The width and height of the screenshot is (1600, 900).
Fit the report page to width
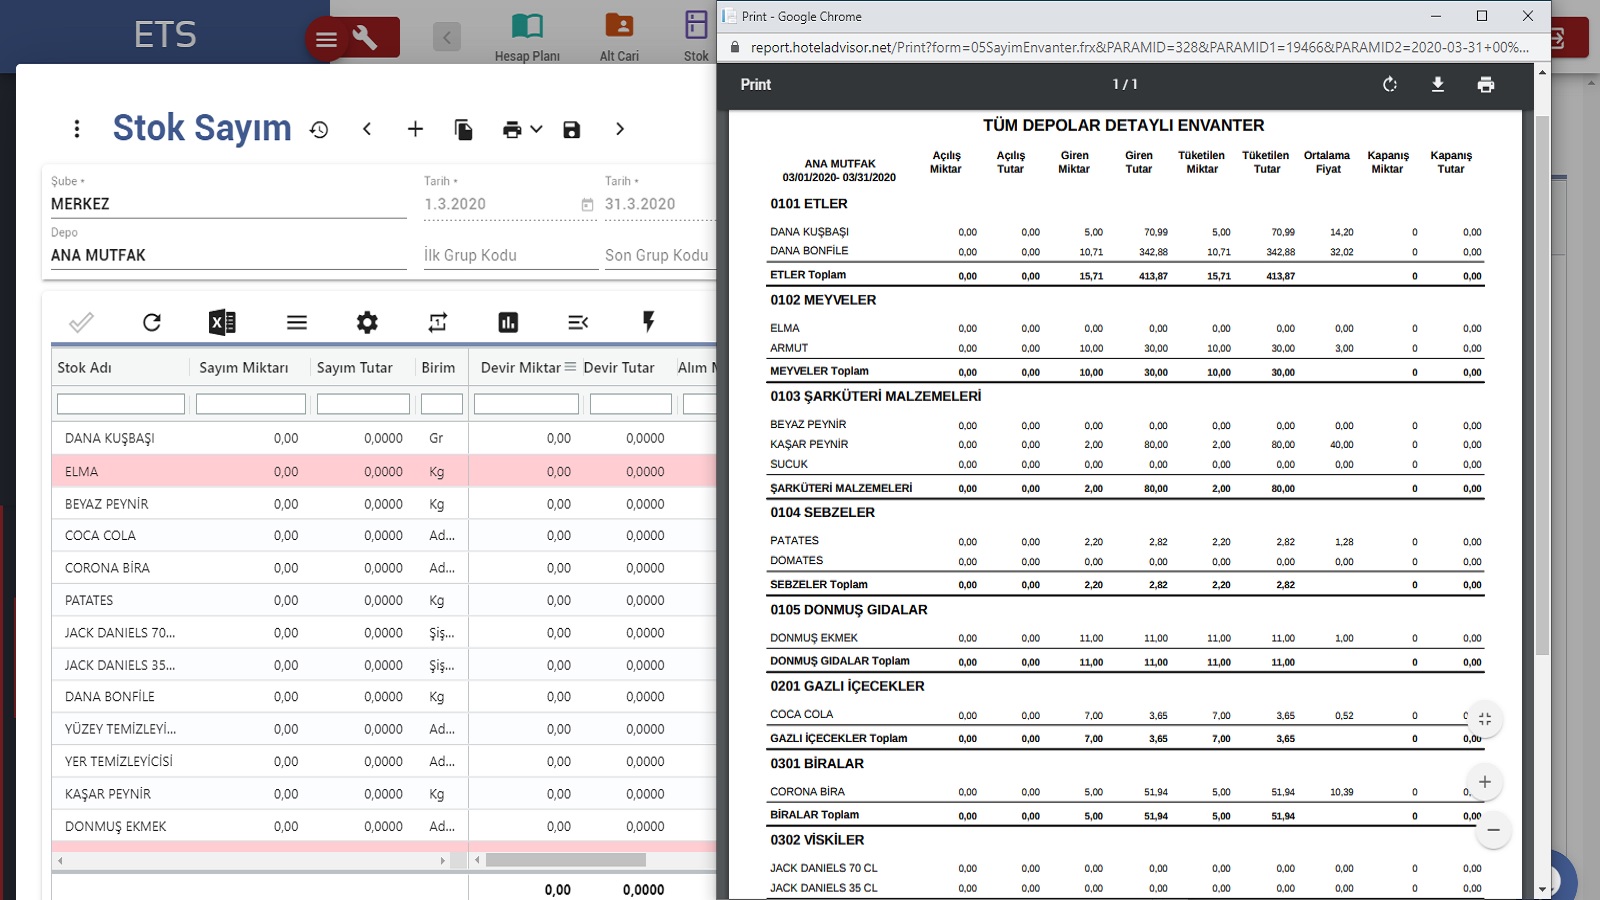click(x=1485, y=719)
